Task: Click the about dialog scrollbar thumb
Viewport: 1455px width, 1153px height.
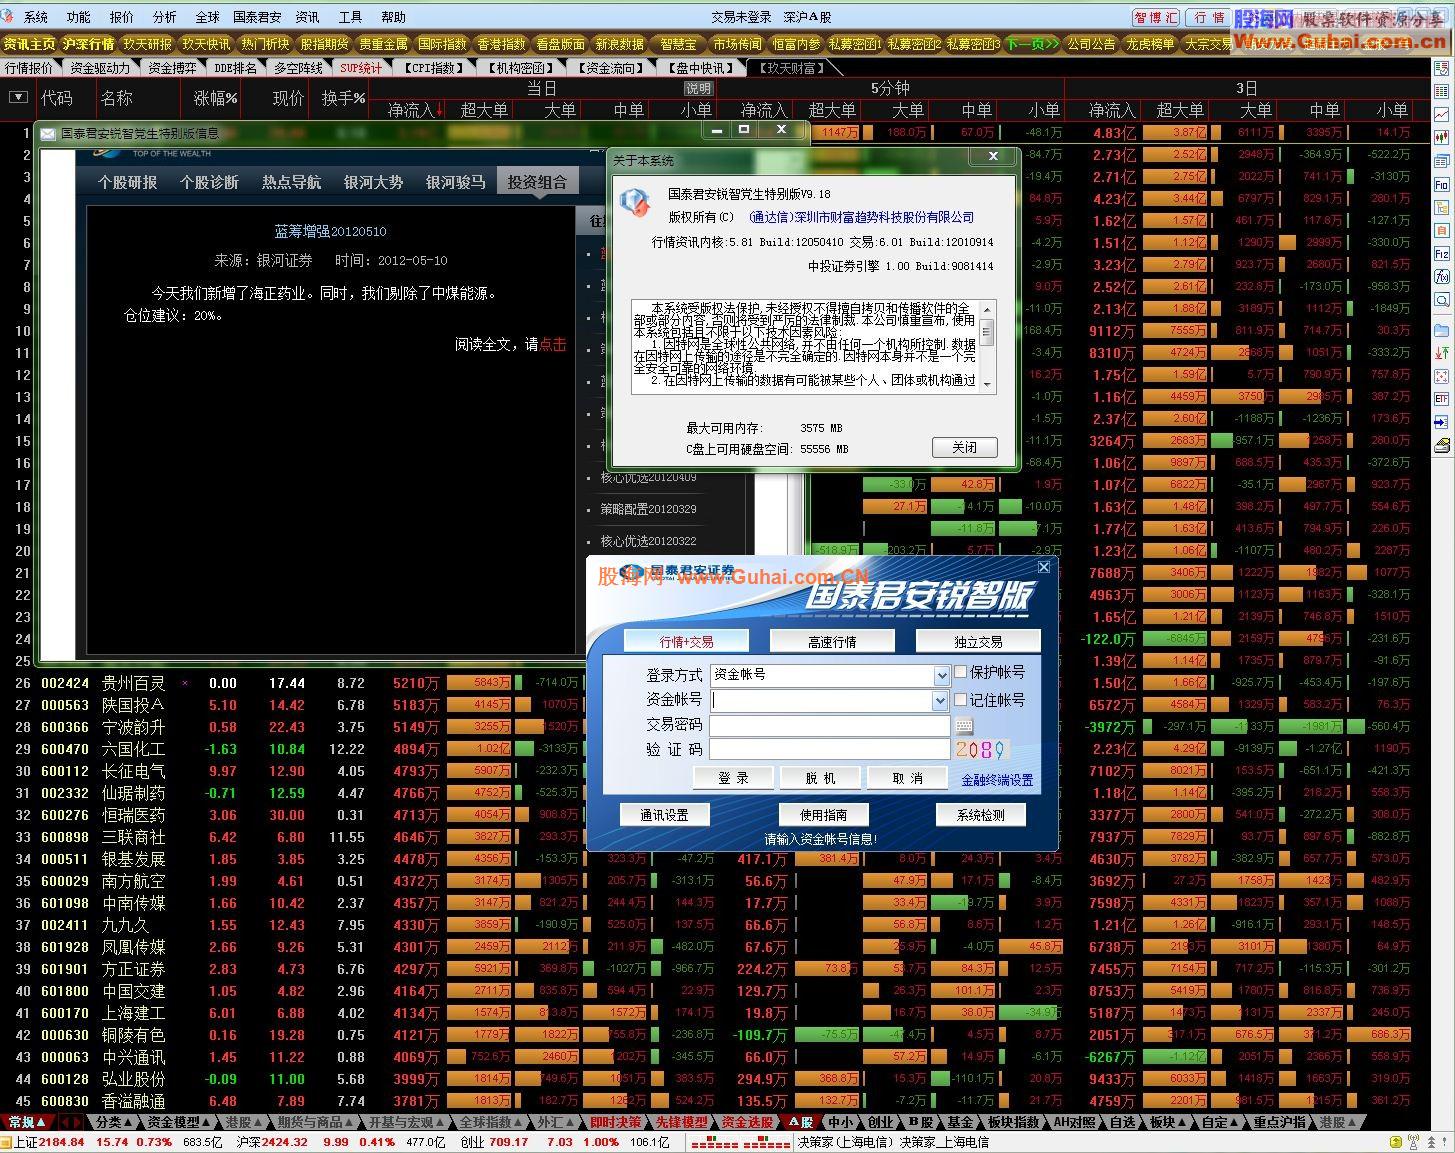Action: click(987, 331)
